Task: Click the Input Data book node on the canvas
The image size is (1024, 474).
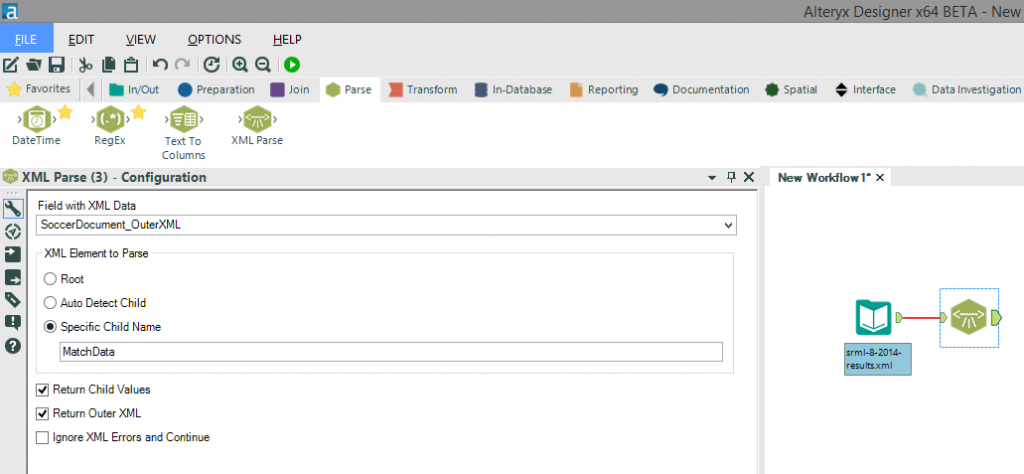Action: (874, 317)
